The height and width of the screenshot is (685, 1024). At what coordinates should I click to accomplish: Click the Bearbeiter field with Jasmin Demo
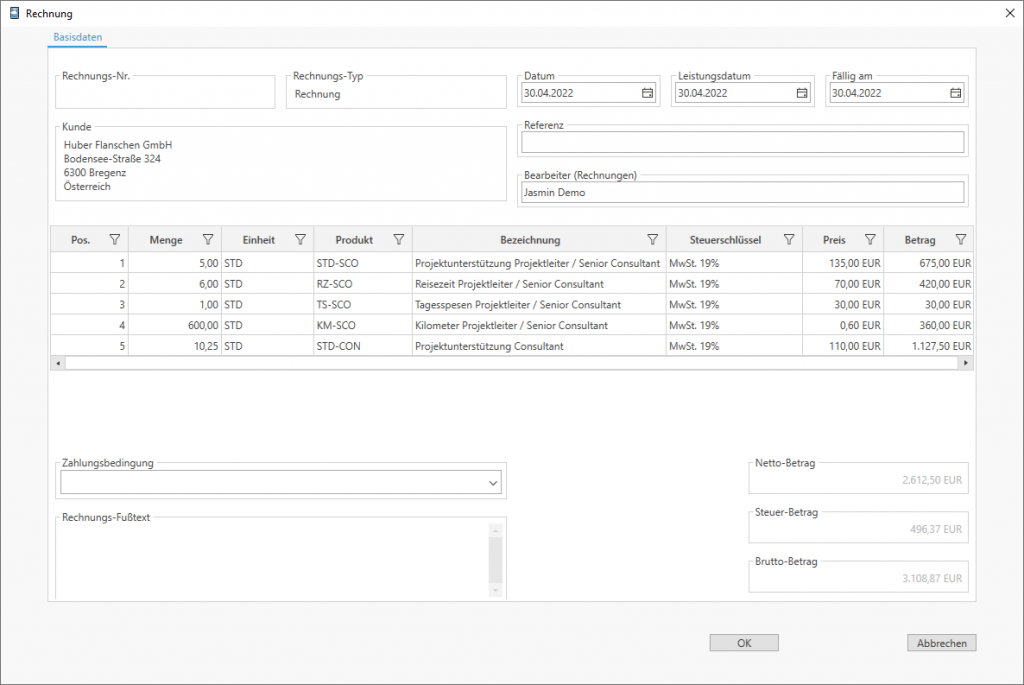tap(743, 192)
